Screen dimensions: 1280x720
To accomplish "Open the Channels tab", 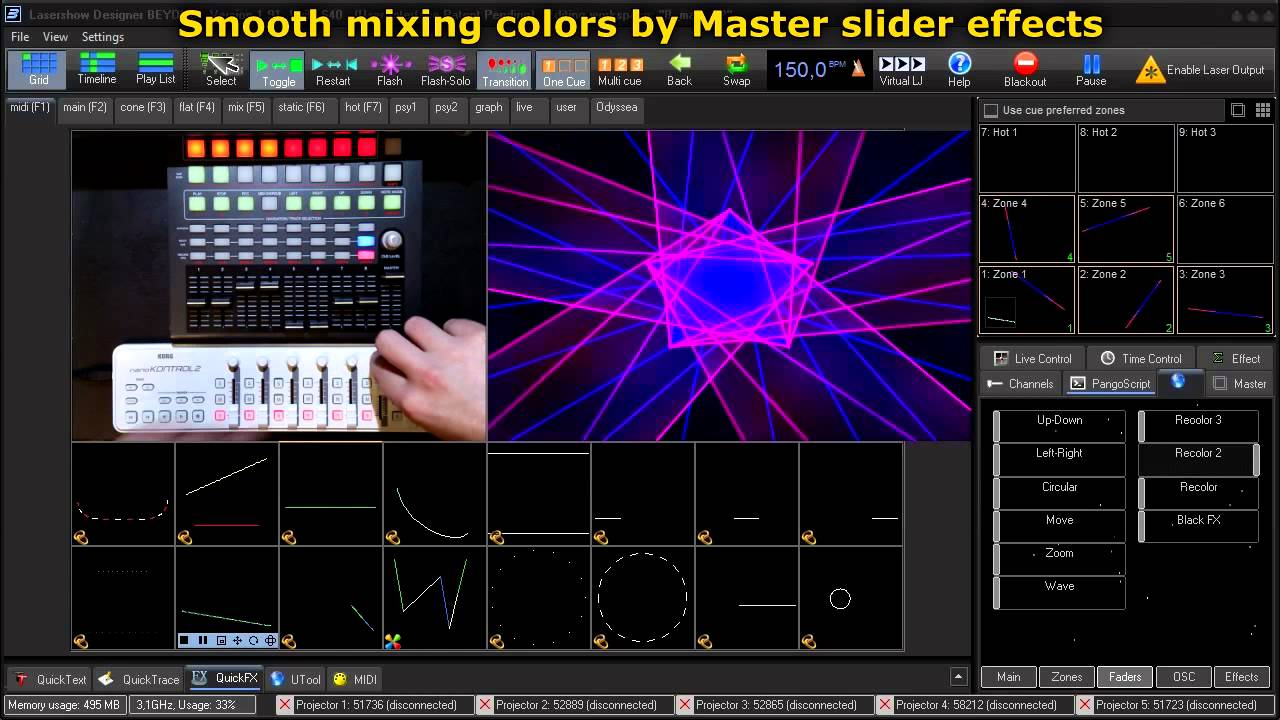I will [x=1019, y=383].
